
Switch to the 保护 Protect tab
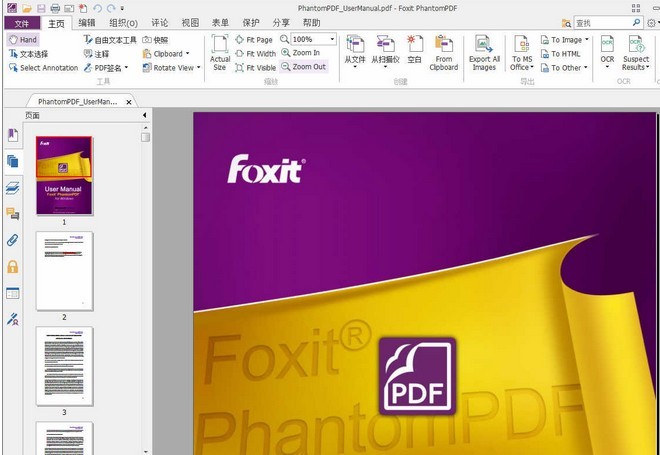tap(250, 23)
